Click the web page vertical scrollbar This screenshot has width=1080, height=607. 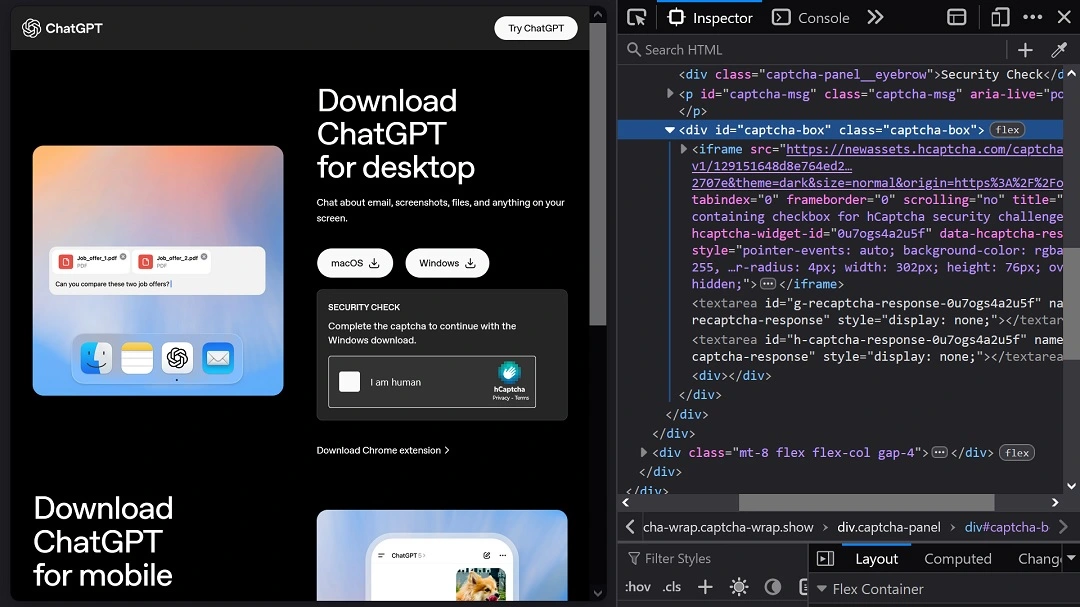pyautogui.click(x=598, y=174)
